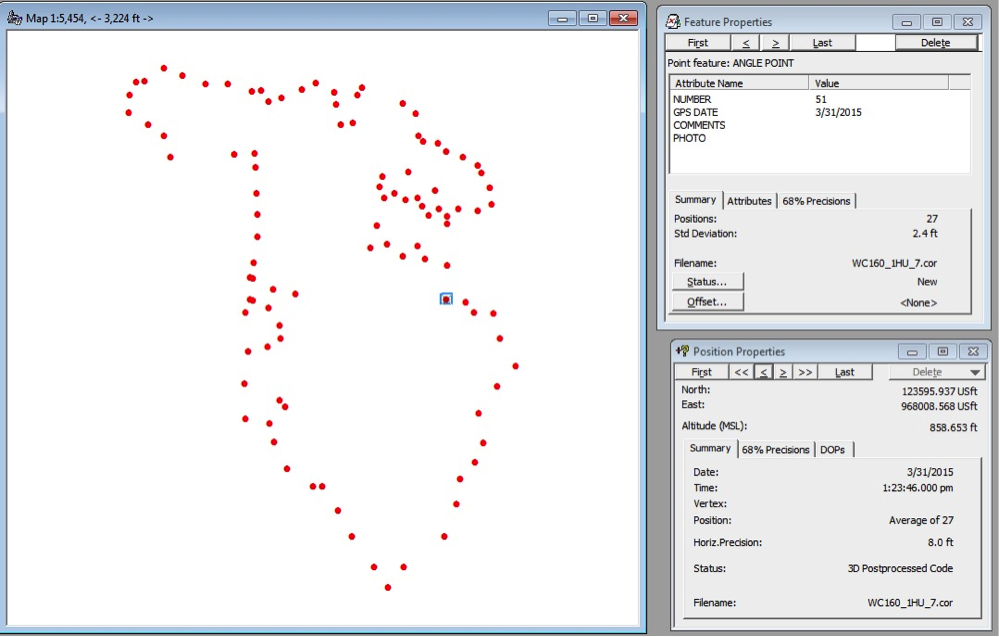Close the Position Properties window
999x637 pixels.
tap(974, 352)
